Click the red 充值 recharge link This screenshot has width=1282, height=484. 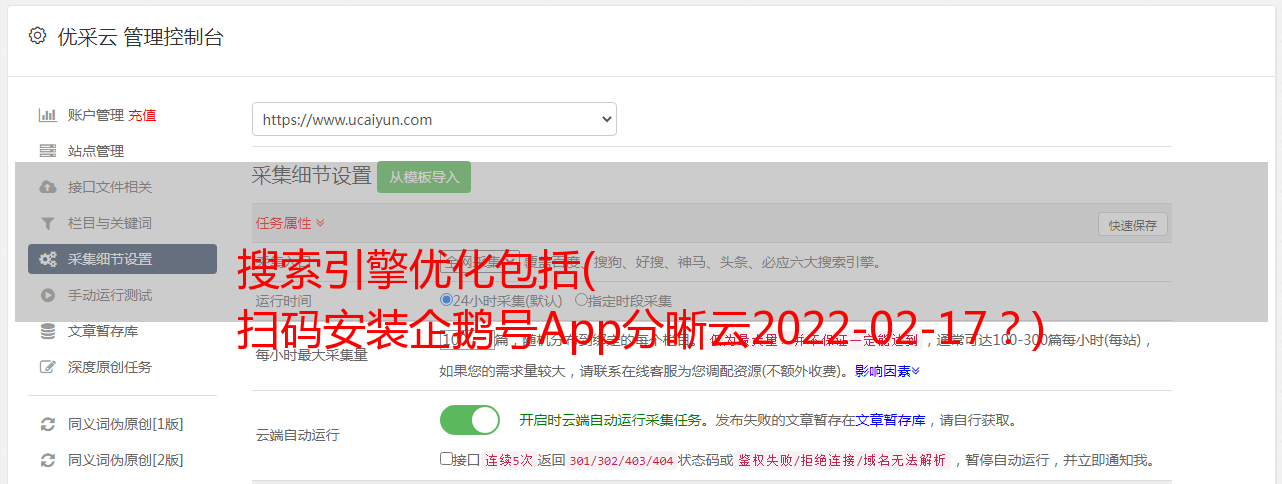142,115
